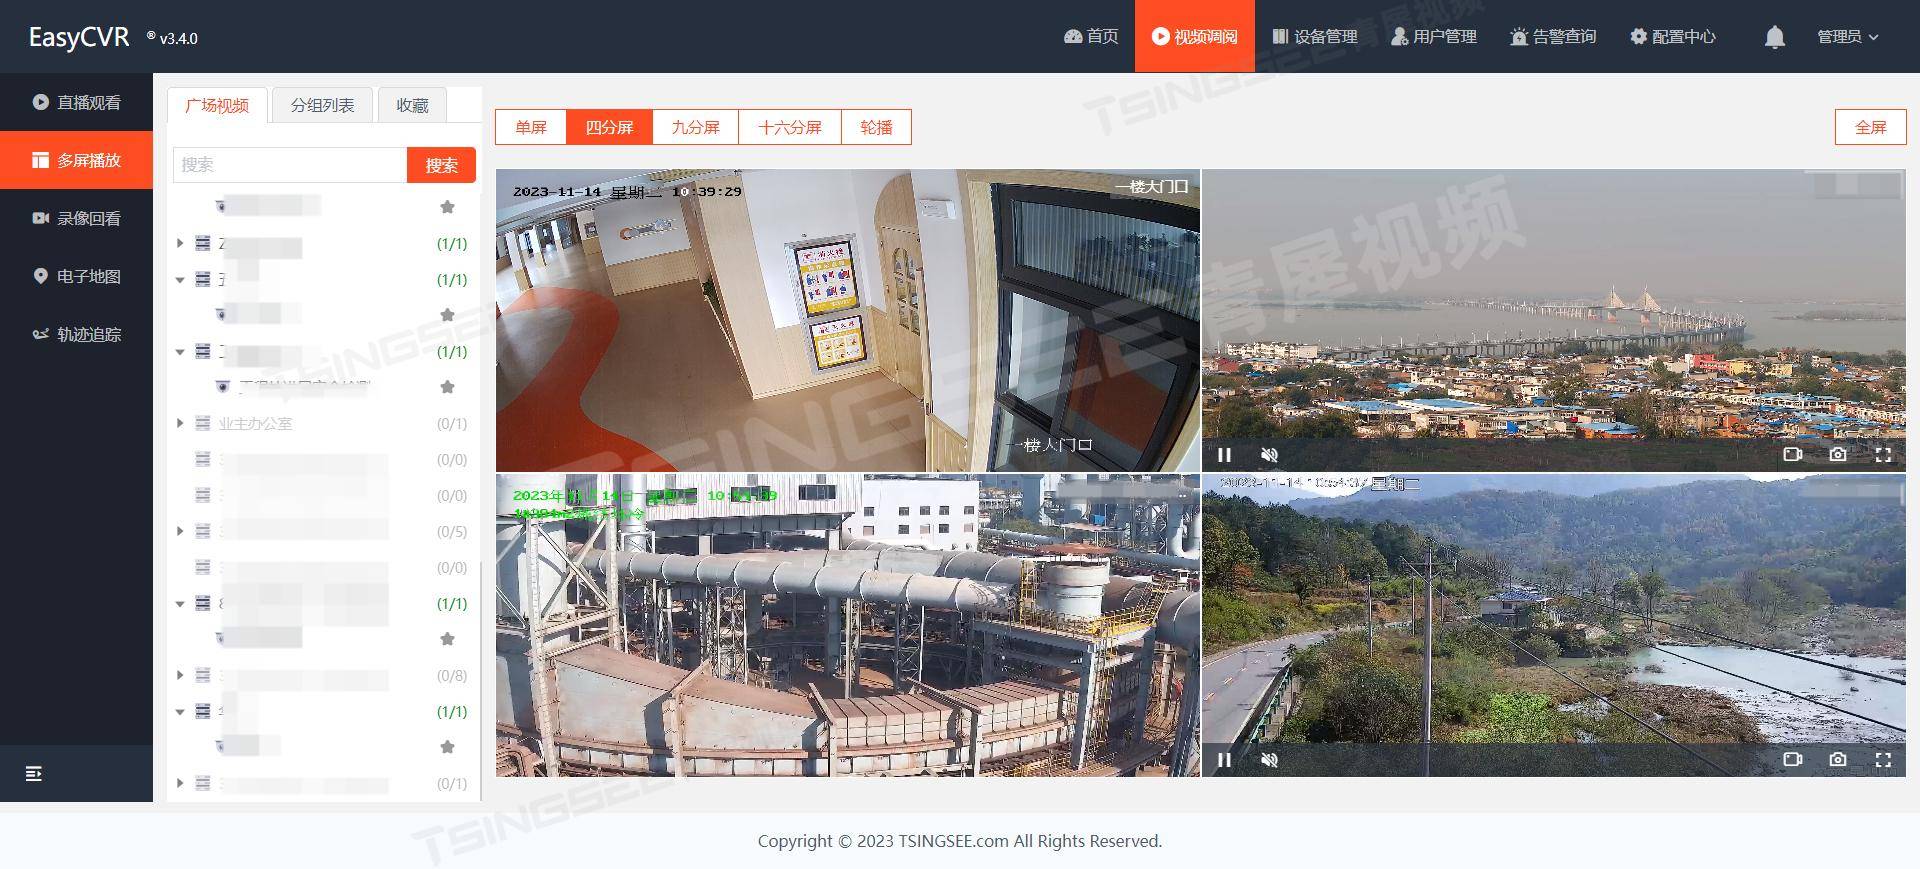
Task: Expand the 业主办公室 group arrow
Action: coord(180,423)
